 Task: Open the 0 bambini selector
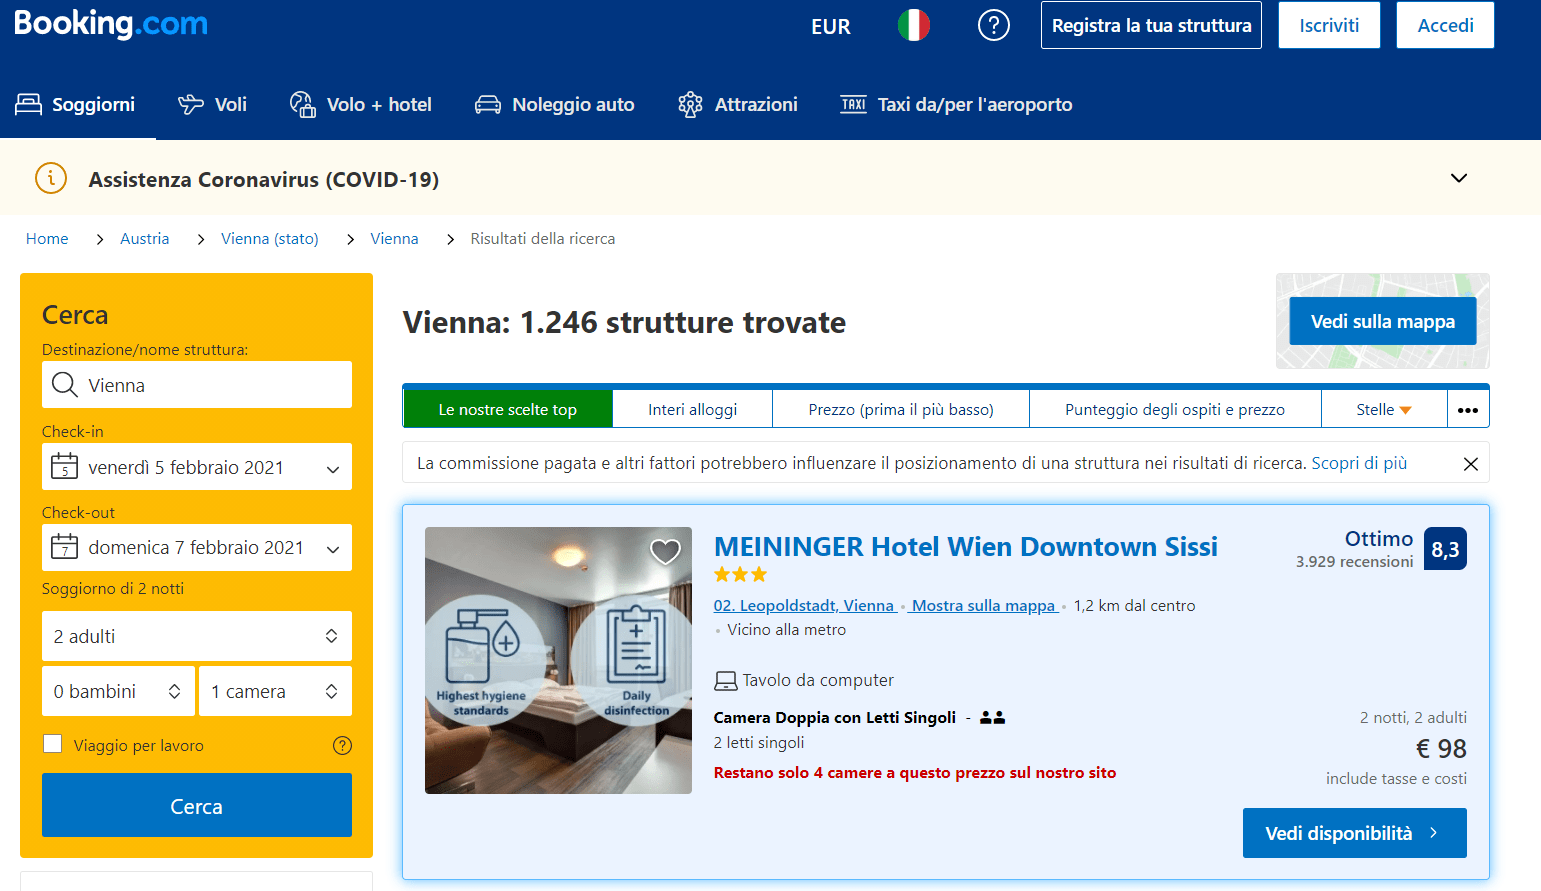pos(118,691)
